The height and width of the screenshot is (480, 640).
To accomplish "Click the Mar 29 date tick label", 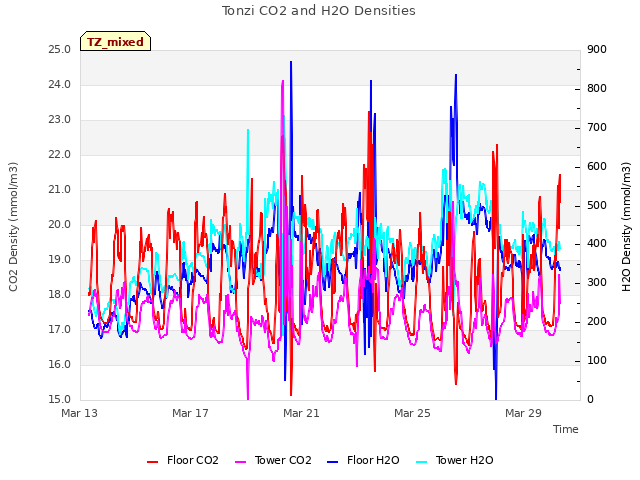I will (523, 413).
